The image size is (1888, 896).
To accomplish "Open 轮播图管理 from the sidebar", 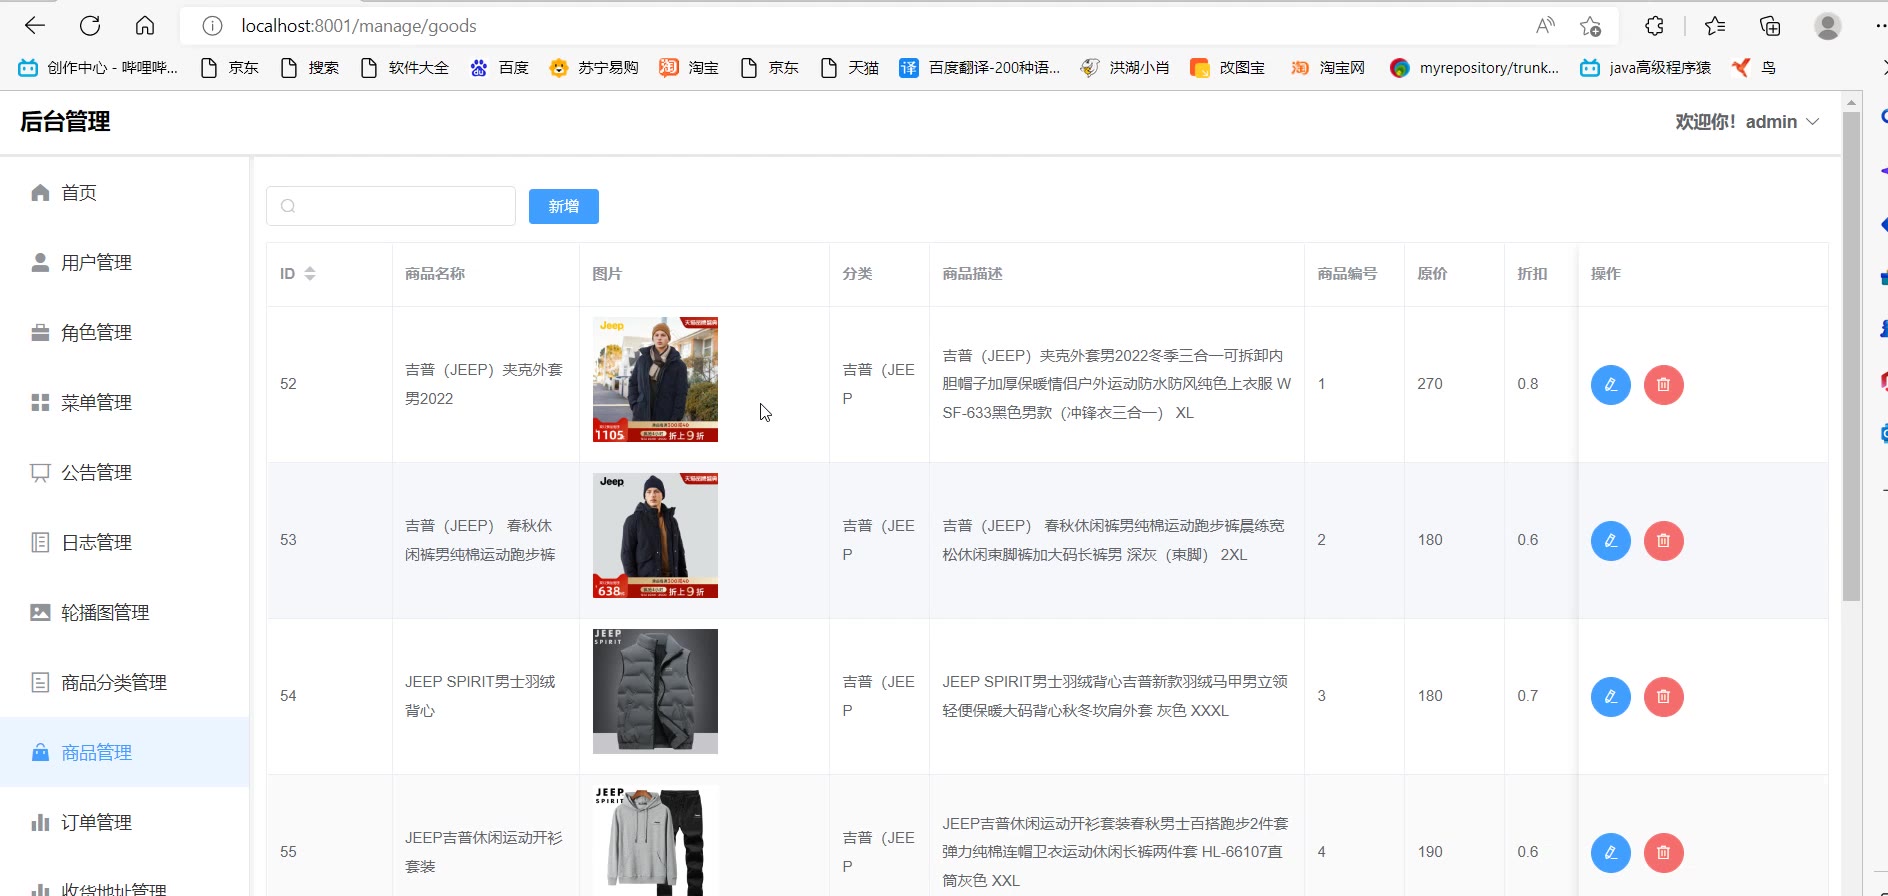I will pyautogui.click(x=105, y=613).
